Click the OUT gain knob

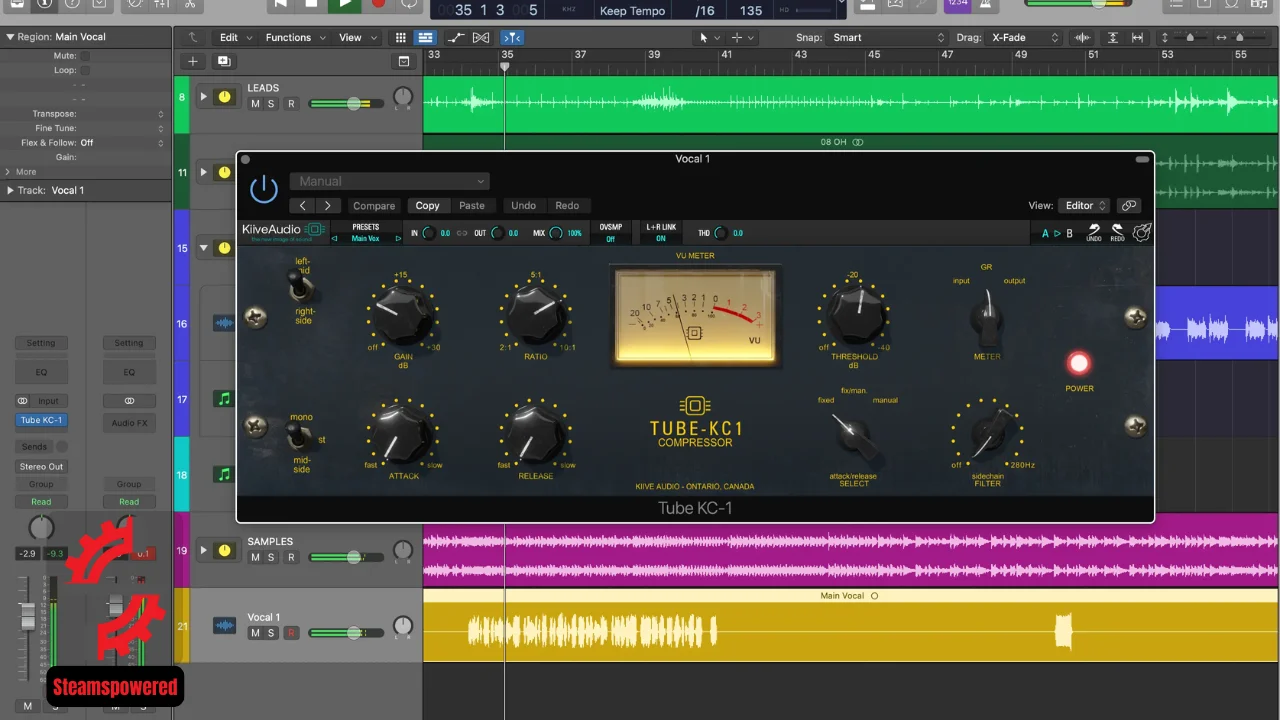[497, 233]
